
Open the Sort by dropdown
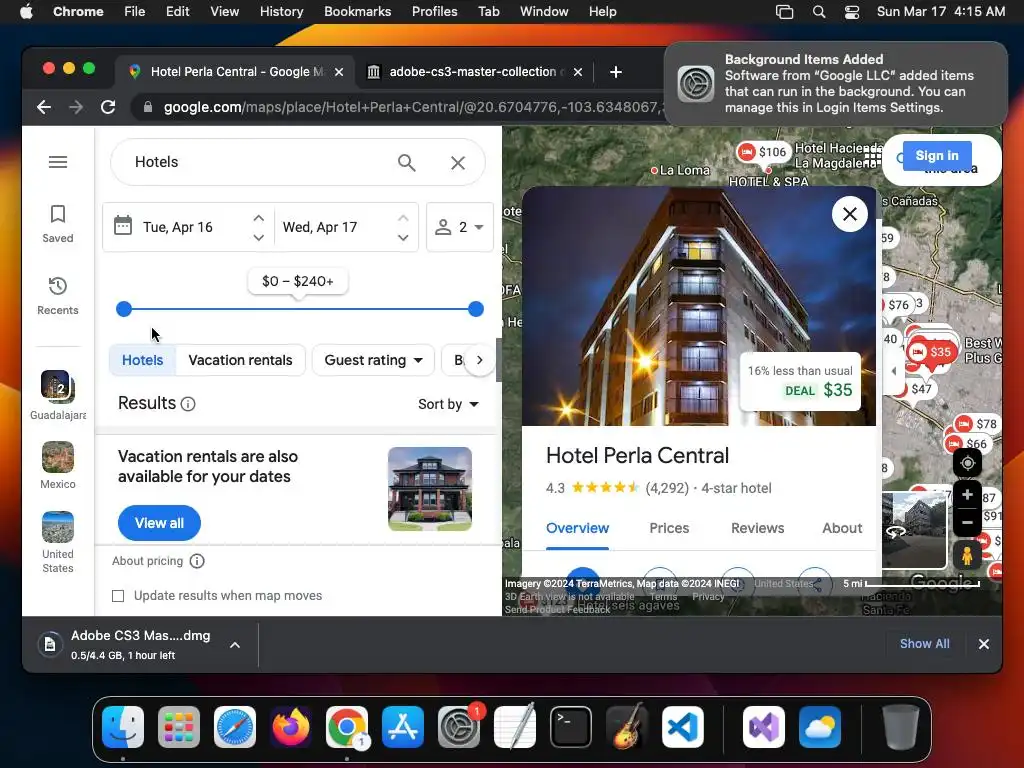click(448, 404)
